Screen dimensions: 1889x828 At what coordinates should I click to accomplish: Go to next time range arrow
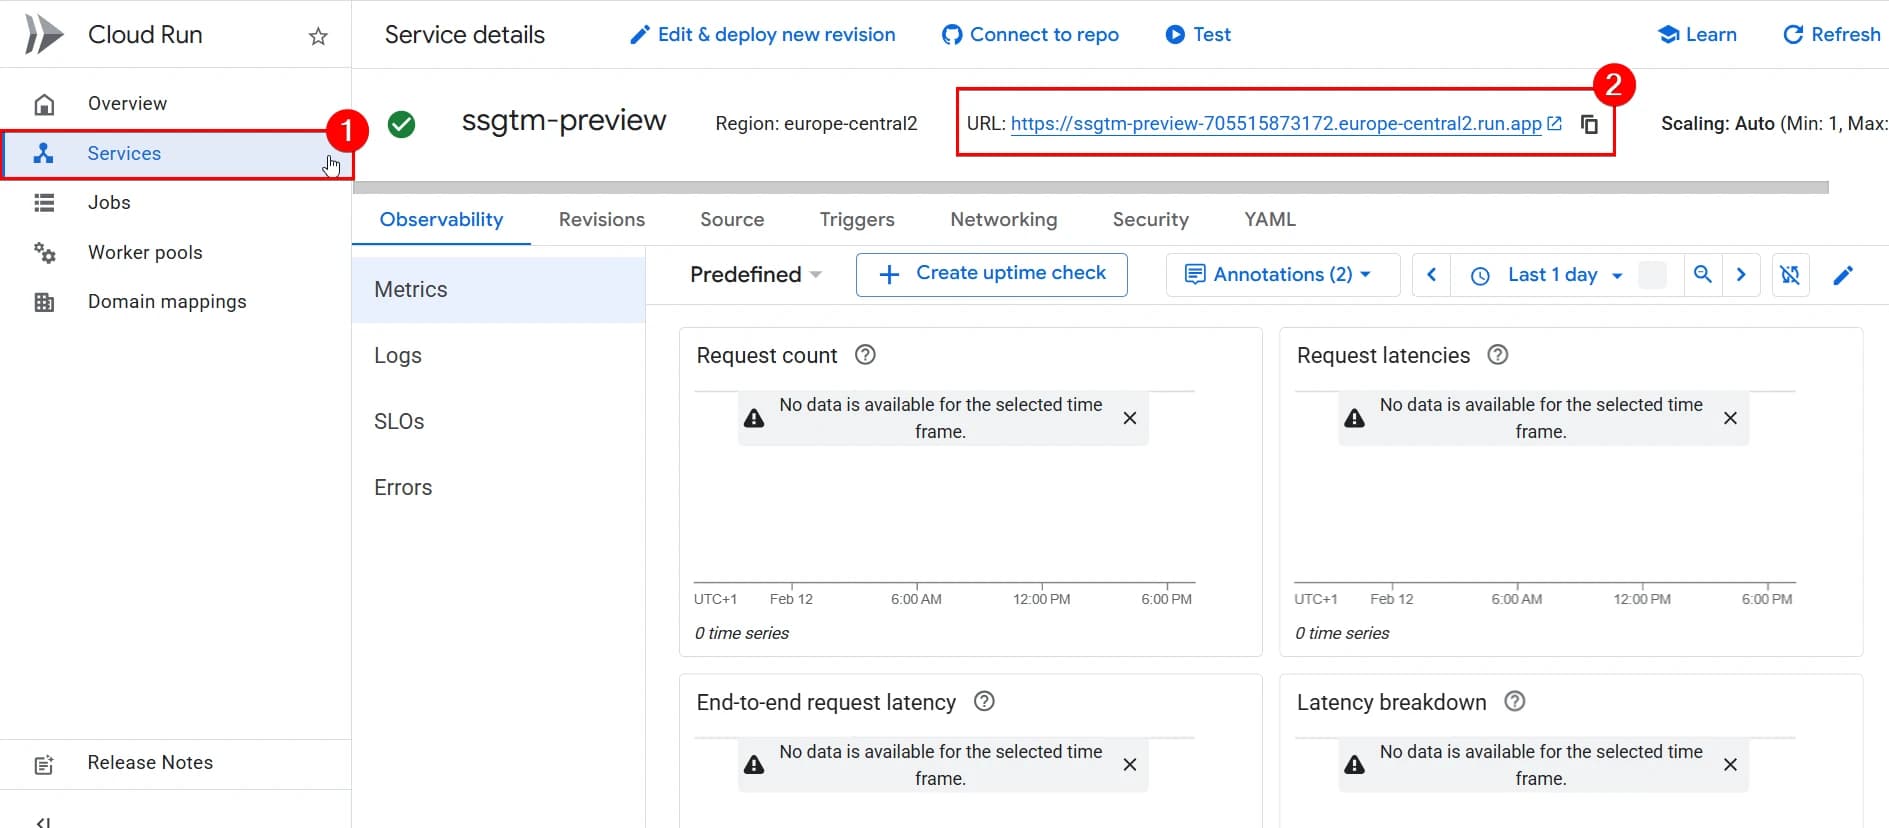(1741, 275)
